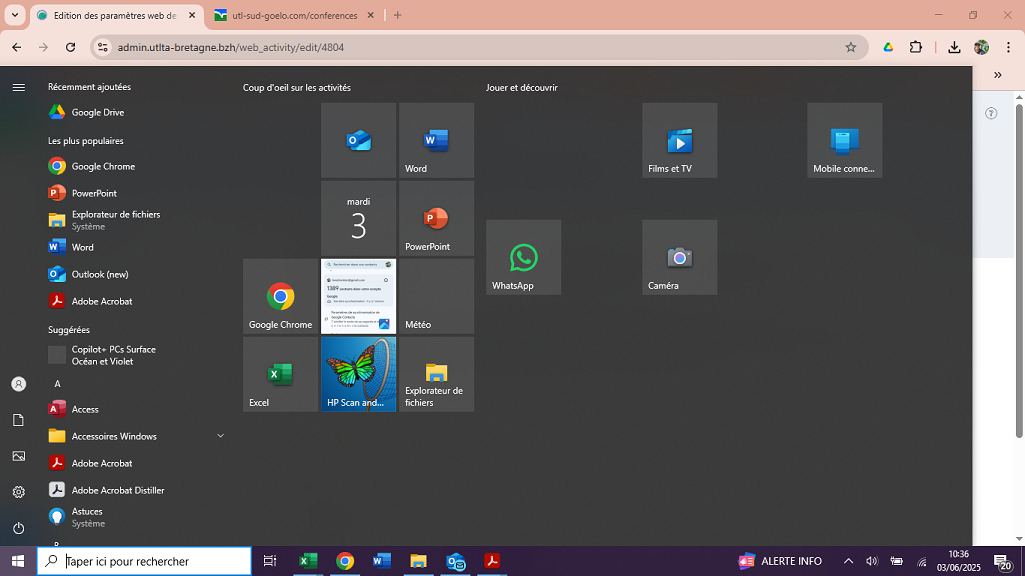
Task: Open the Caméra tile
Action: tap(680, 257)
